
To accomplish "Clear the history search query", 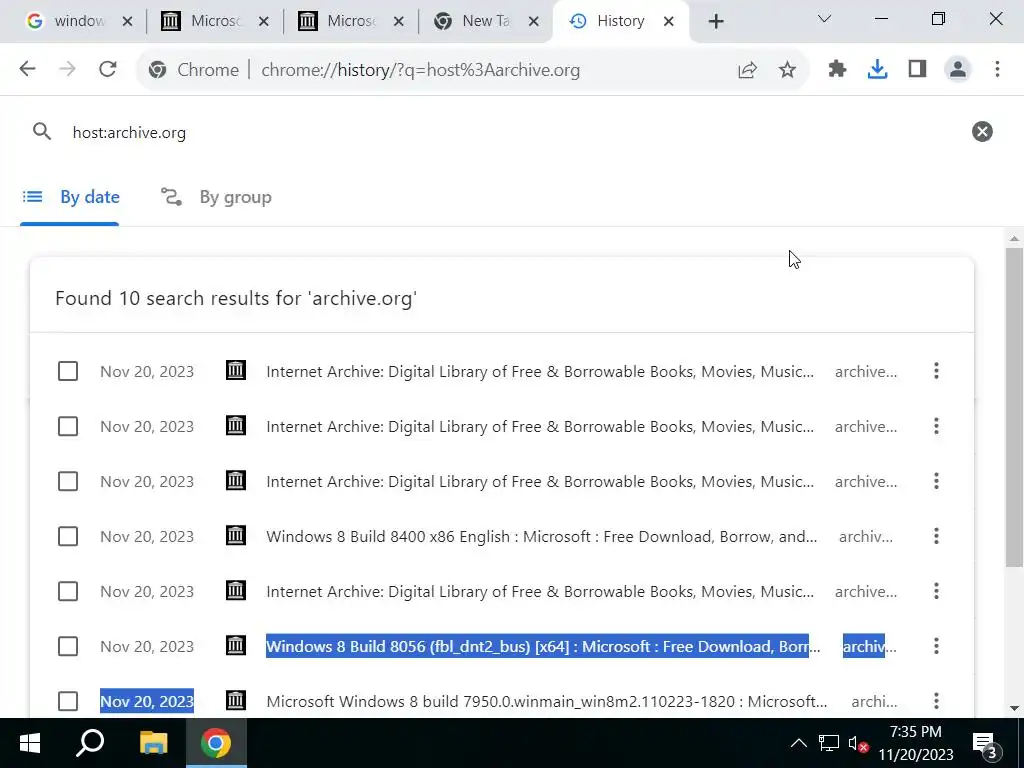I will [x=982, y=132].
